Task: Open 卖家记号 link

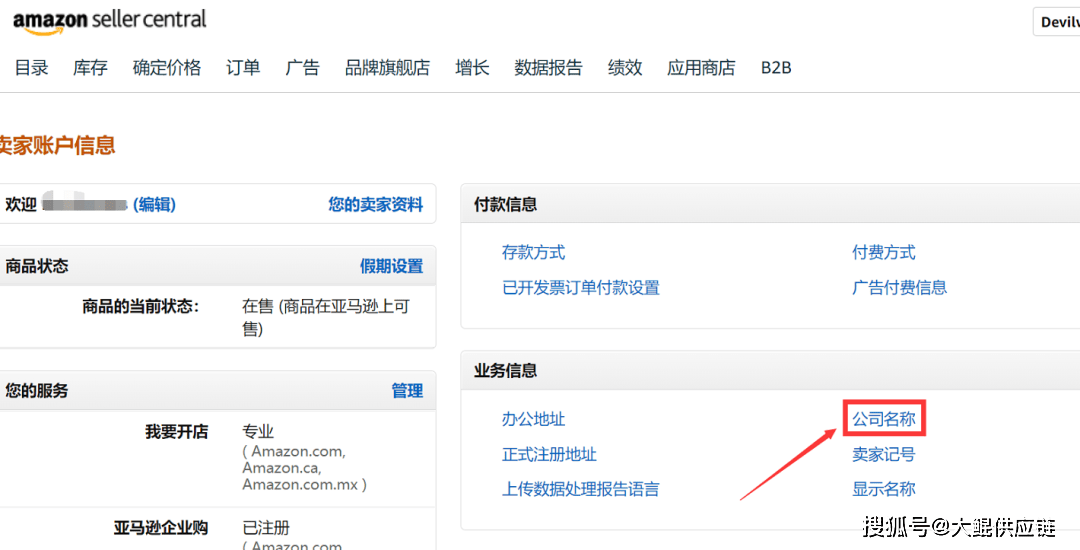Action: [x=884, y=454]
